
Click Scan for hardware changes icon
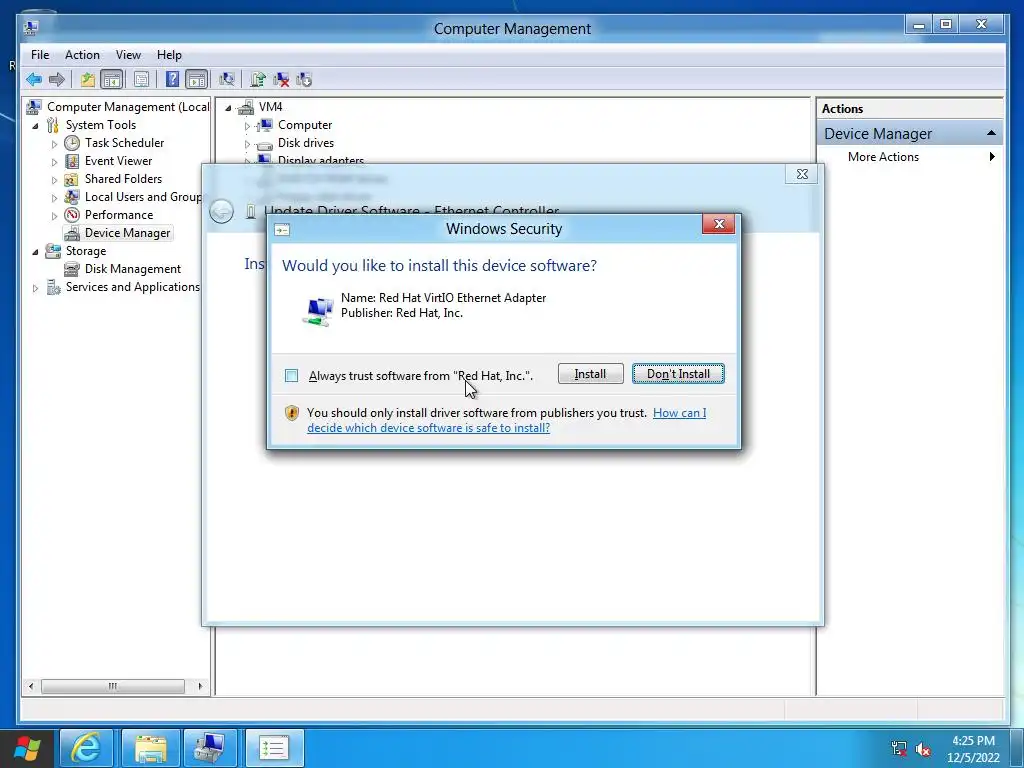pyautogui.click(x=227, y=80)
